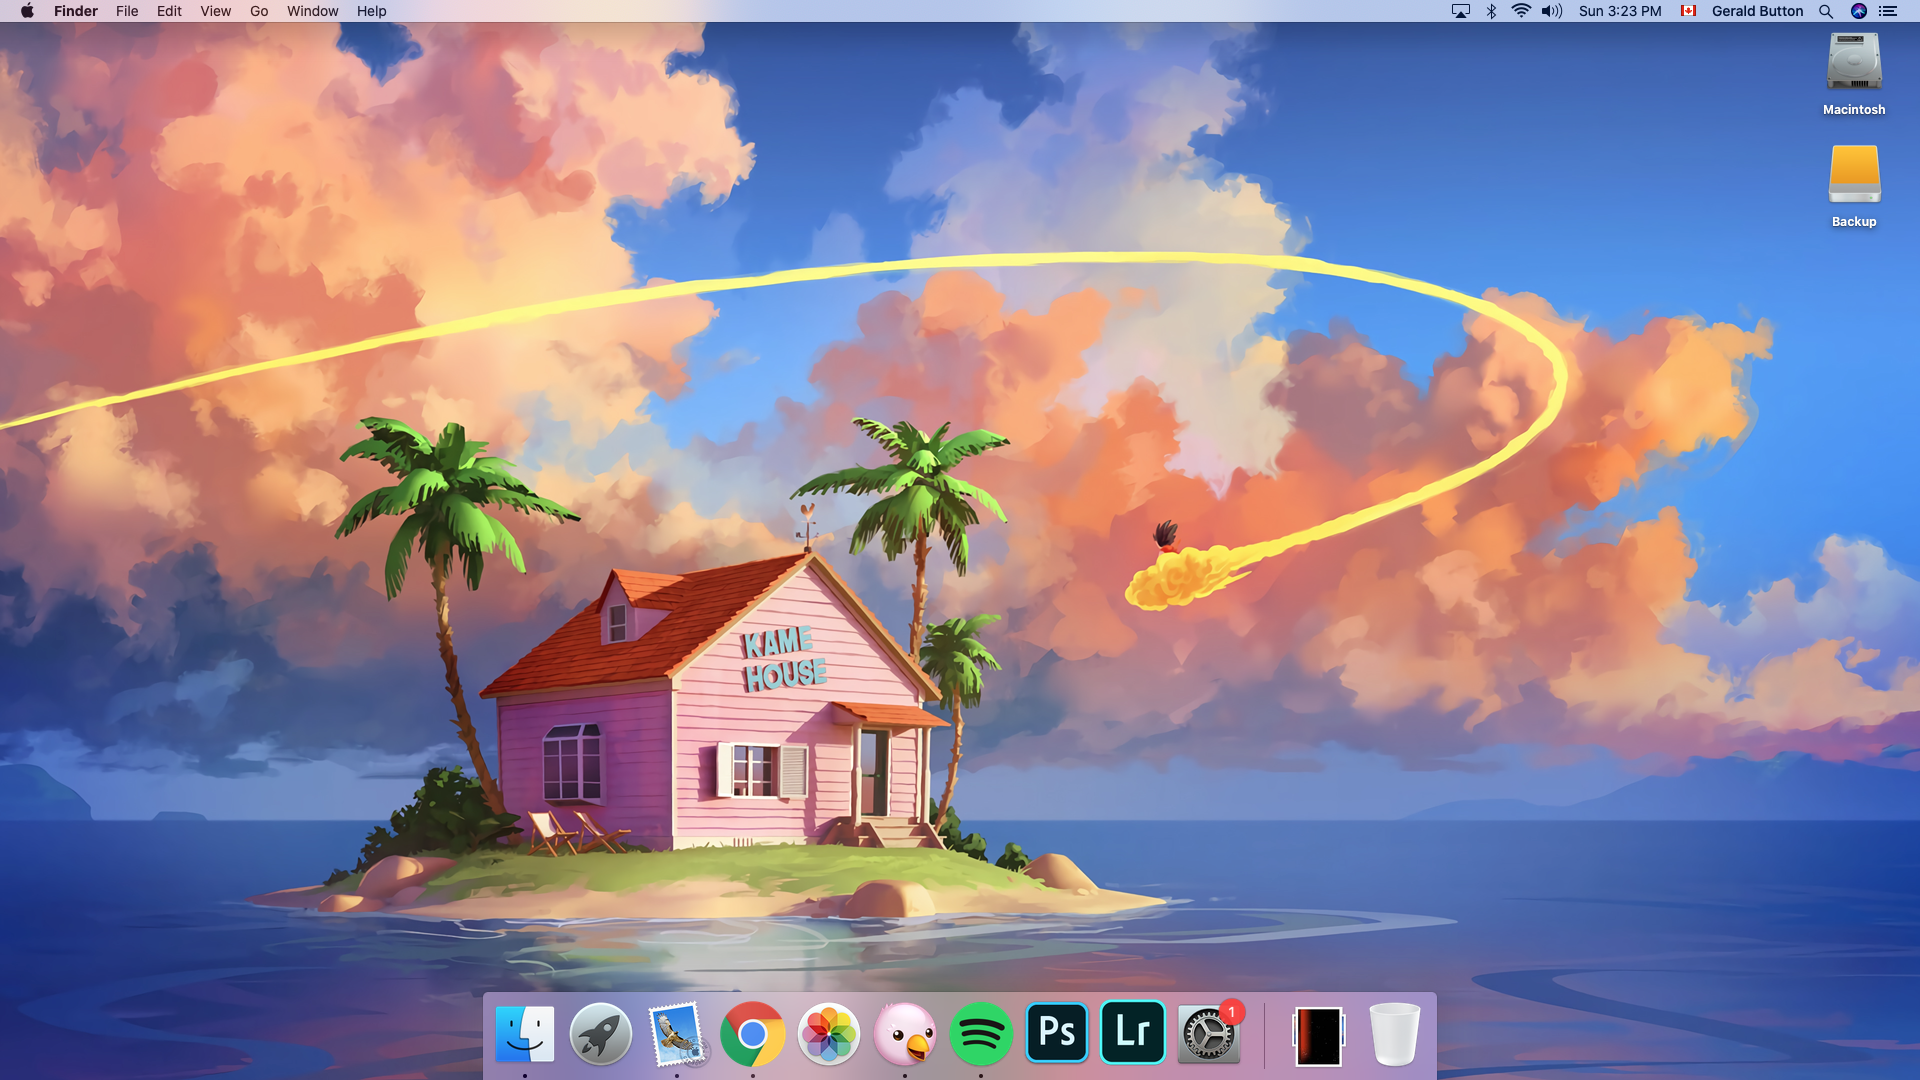Open the File menu

pos(127,11)
